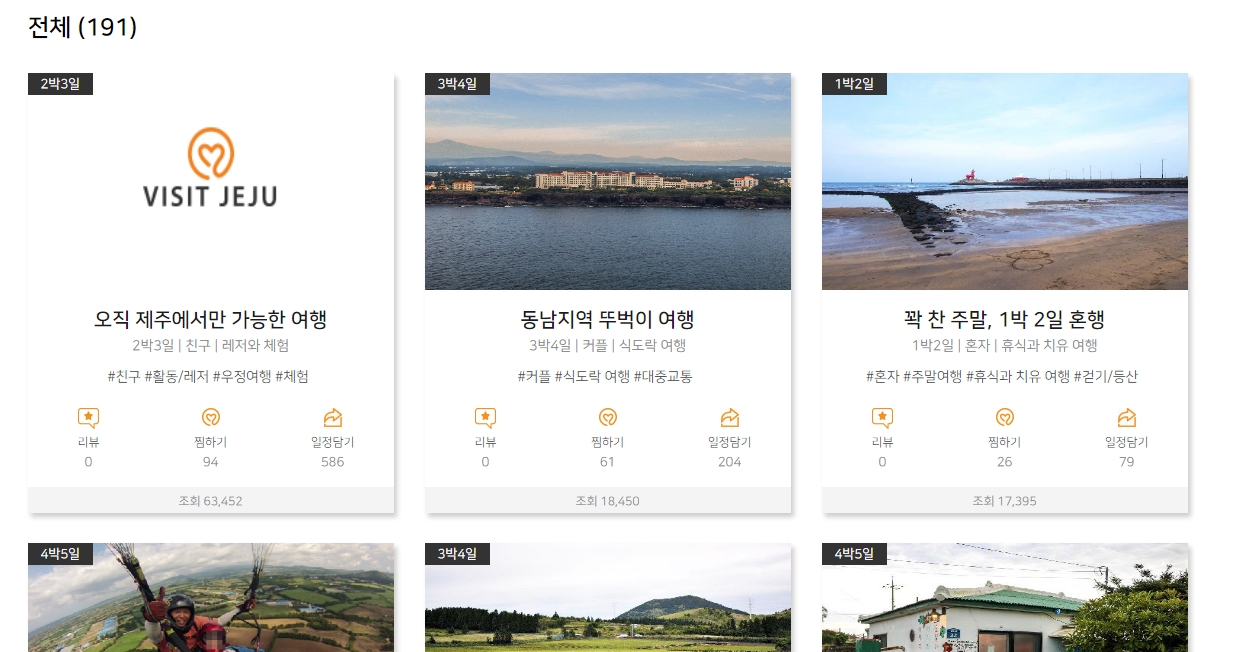Click hashtags #혼자 #주말여행 #휴식과 치유 여행

click(x=967, y=377)
